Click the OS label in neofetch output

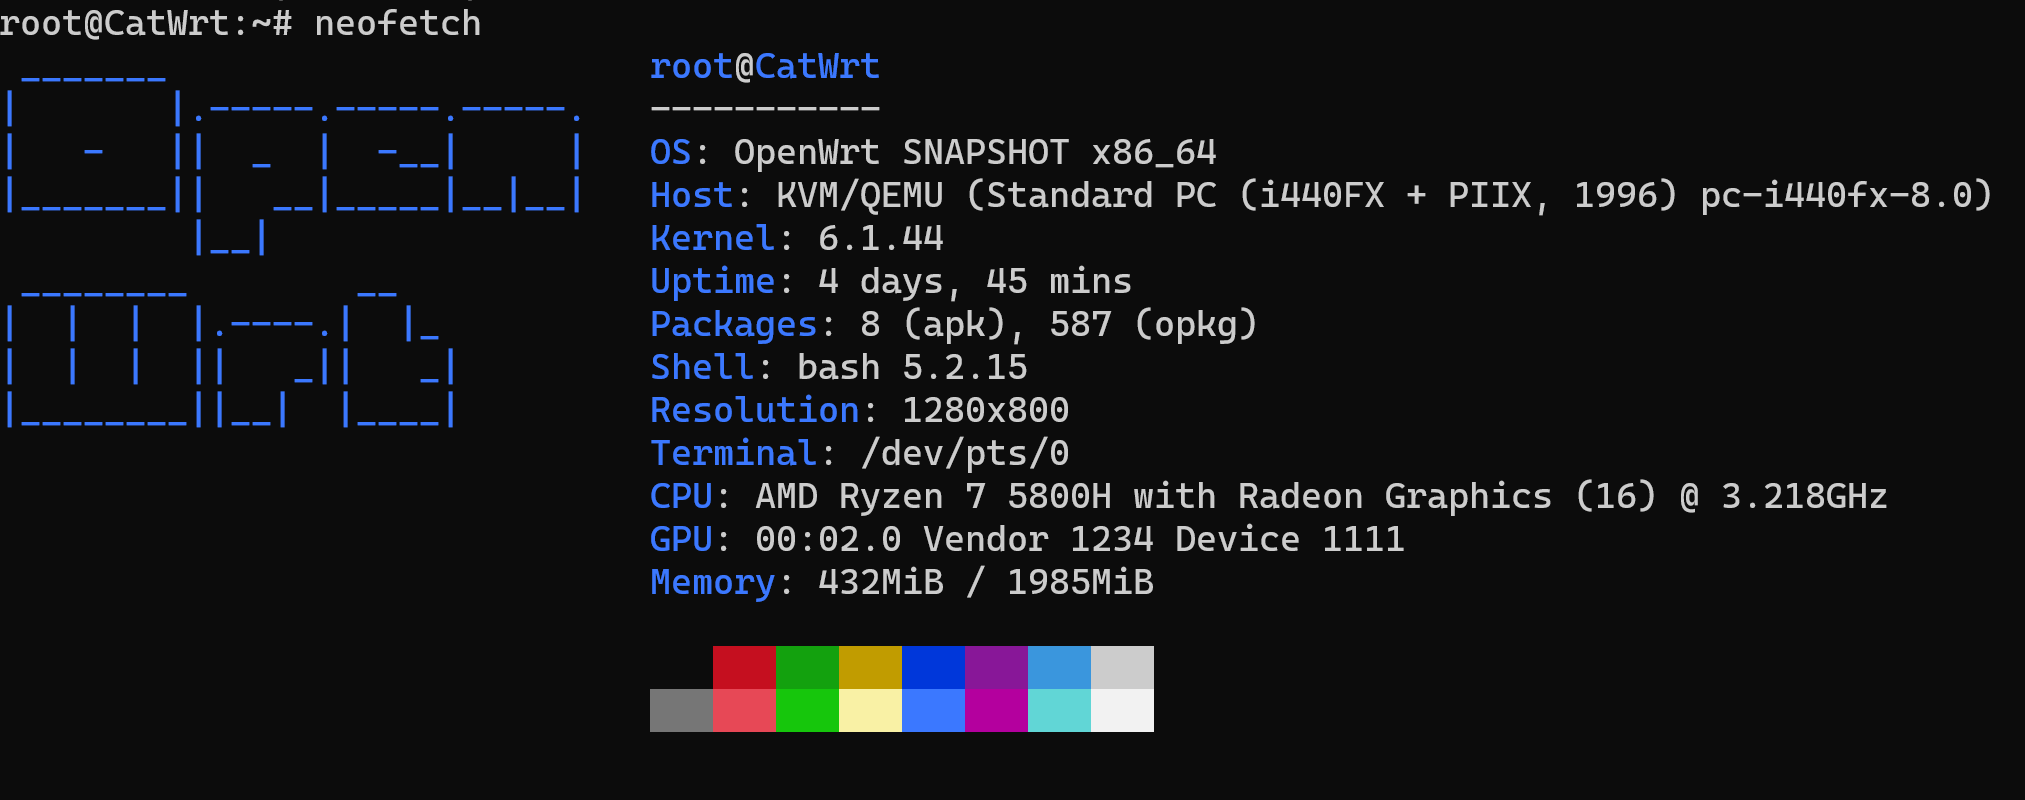[x=670, y=153]
